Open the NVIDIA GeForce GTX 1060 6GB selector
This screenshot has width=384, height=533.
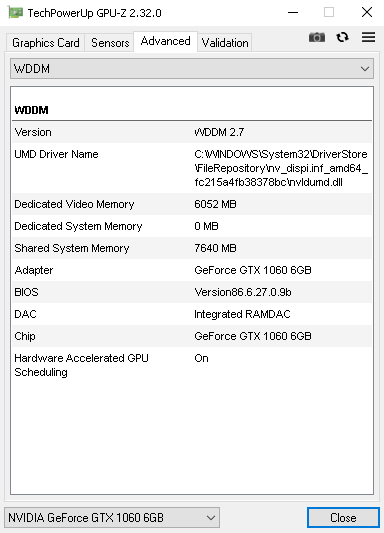coord(112,518)
